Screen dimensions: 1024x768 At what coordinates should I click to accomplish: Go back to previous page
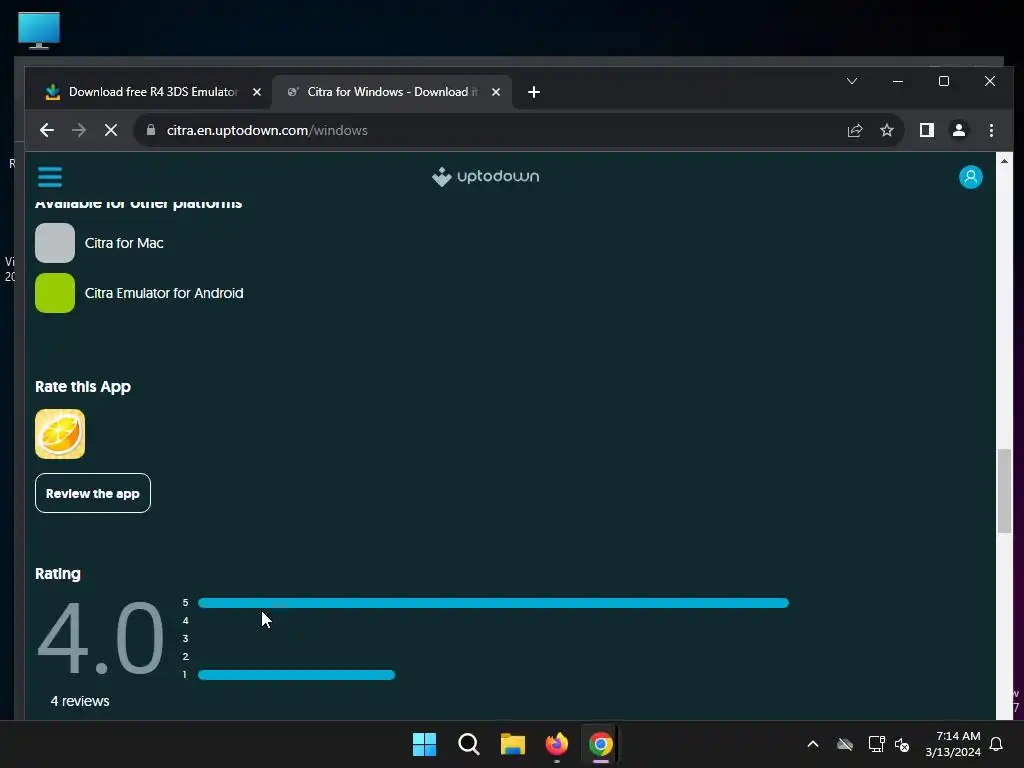point(46,131)
